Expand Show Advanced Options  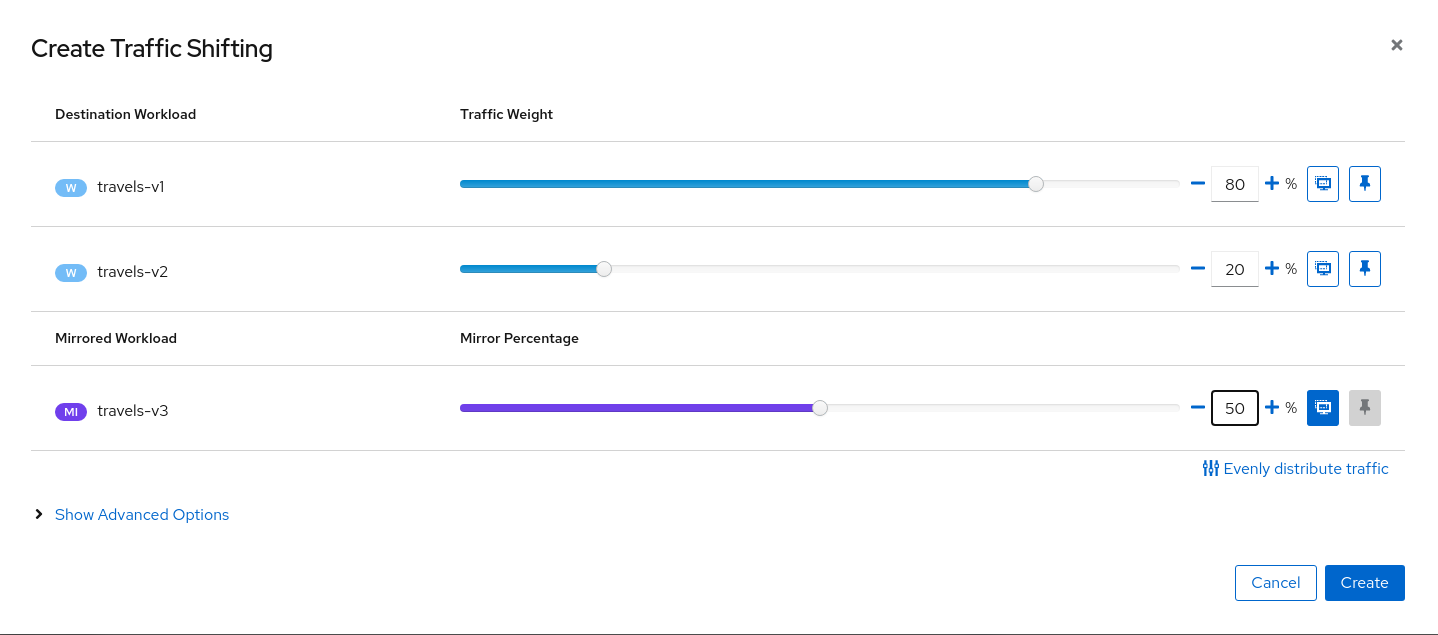[141, 515]
